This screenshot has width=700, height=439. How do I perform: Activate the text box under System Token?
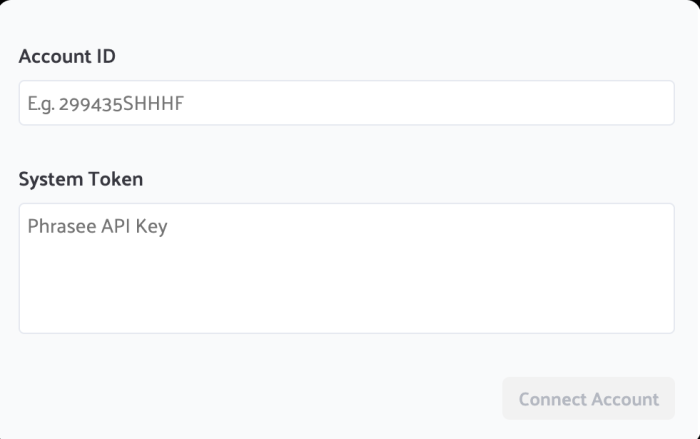346,268
